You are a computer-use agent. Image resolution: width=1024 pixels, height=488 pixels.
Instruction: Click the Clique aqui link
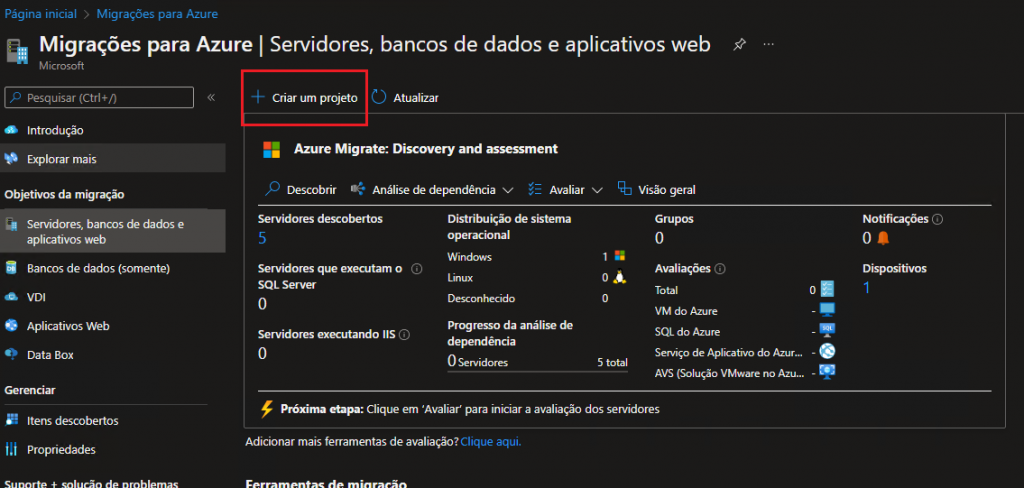tap(490, 441)
